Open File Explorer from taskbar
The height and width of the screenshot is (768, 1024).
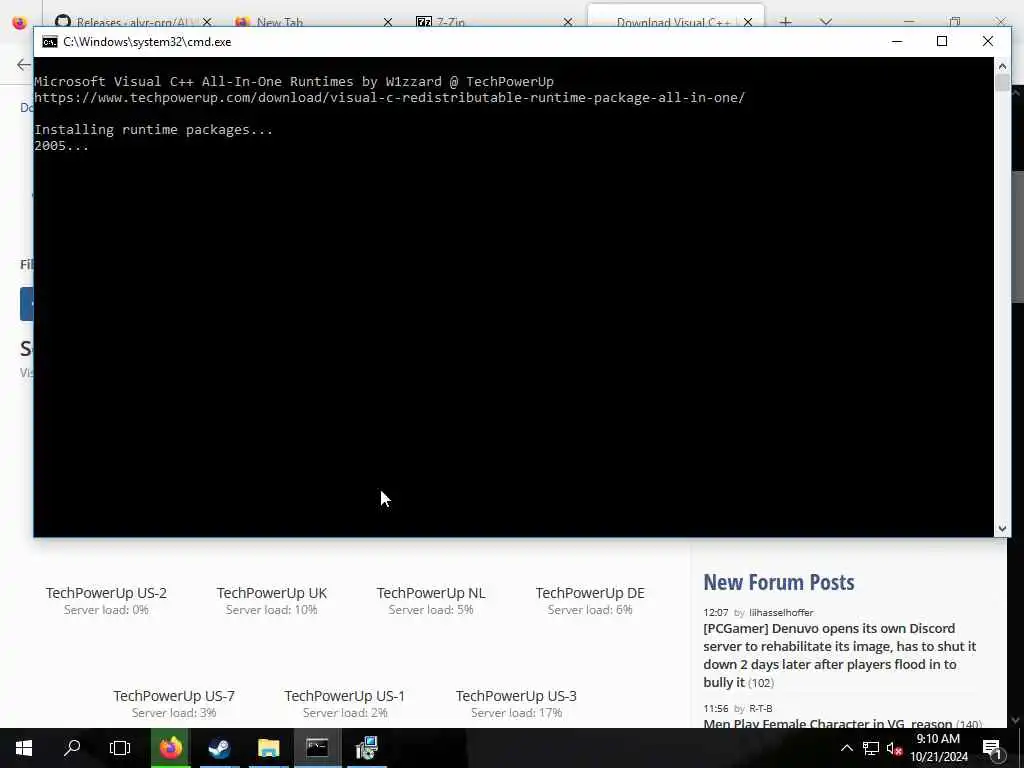click(x=268, y=748)
